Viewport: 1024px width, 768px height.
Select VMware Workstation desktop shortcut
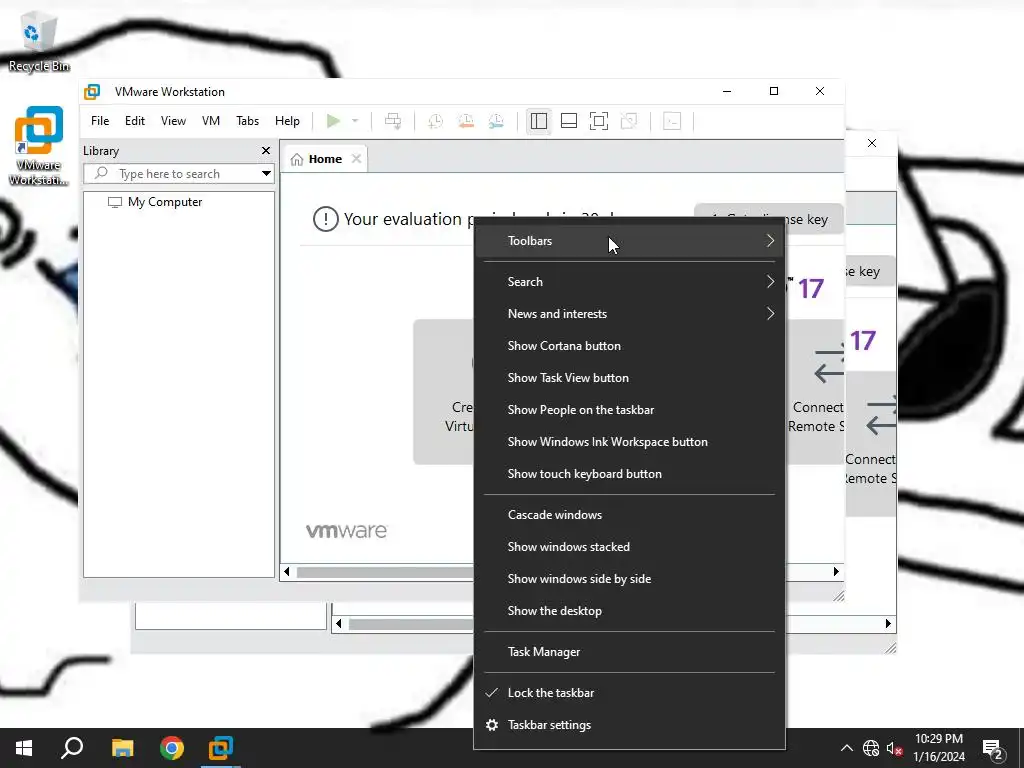(x=39, y=146)
